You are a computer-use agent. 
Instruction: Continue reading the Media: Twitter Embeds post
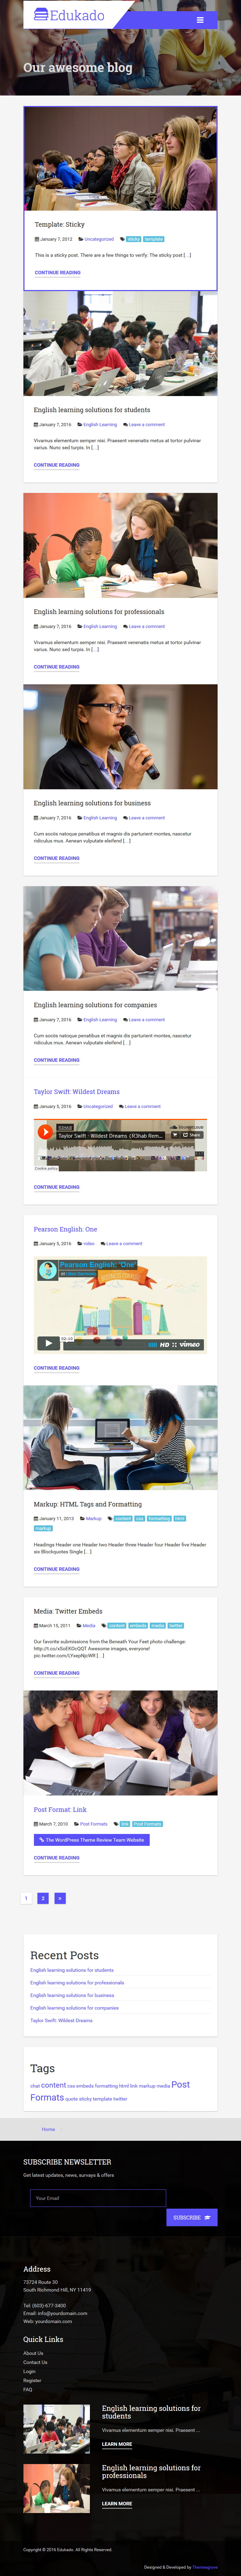point(57,1673)
